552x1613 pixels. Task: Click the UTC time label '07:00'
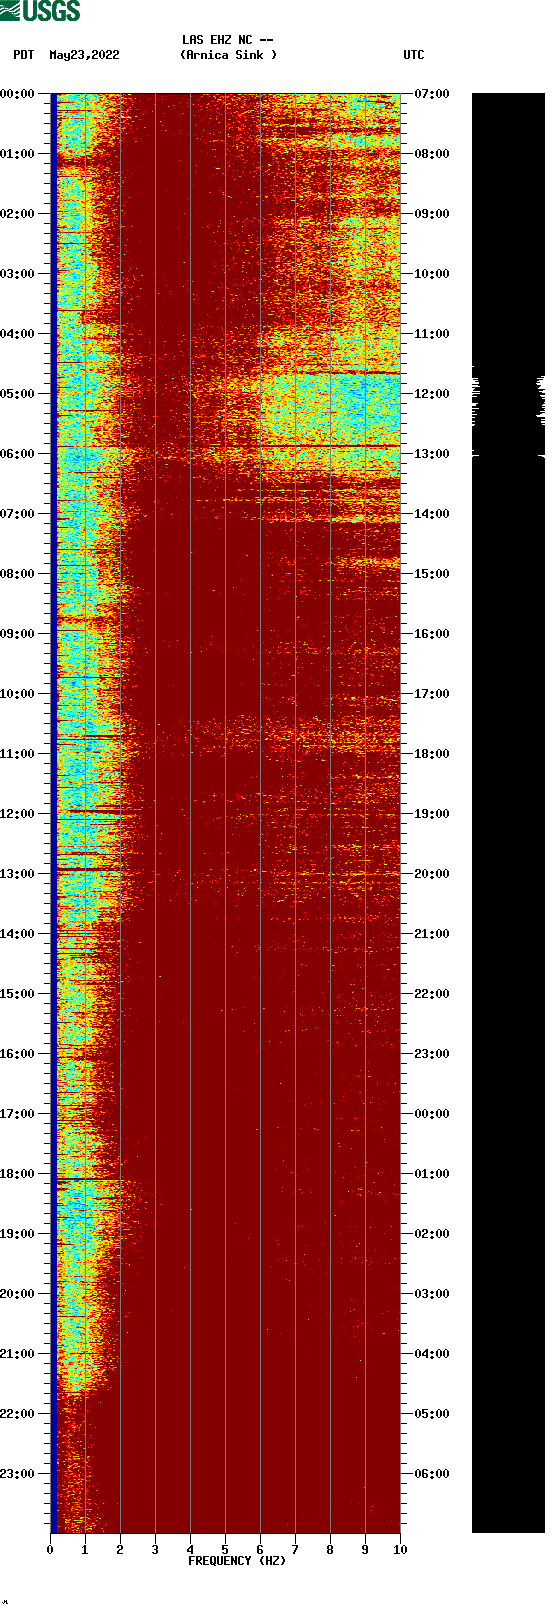tap(432, 94)
